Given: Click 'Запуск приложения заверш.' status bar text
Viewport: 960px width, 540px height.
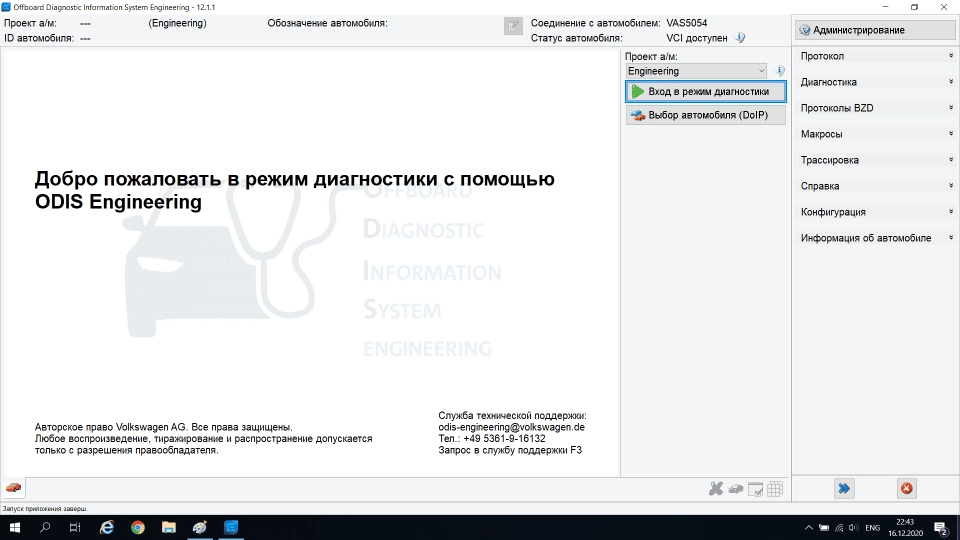Looking at the screenshot, I should 45,509.
